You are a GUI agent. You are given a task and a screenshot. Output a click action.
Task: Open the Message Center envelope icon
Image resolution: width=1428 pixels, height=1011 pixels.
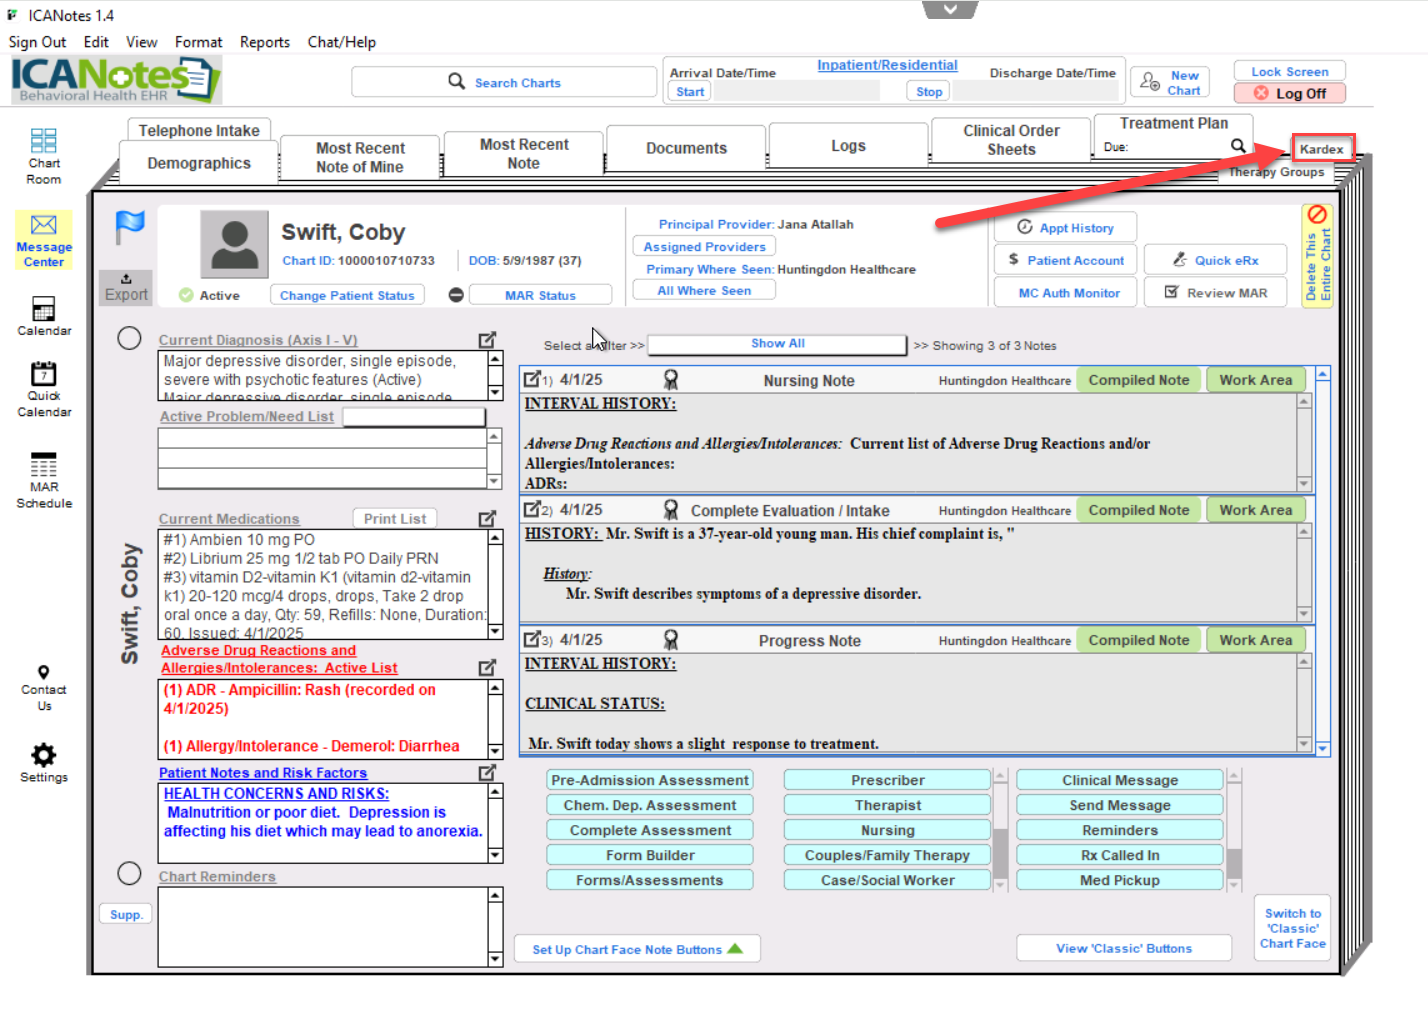click(44, 225)
